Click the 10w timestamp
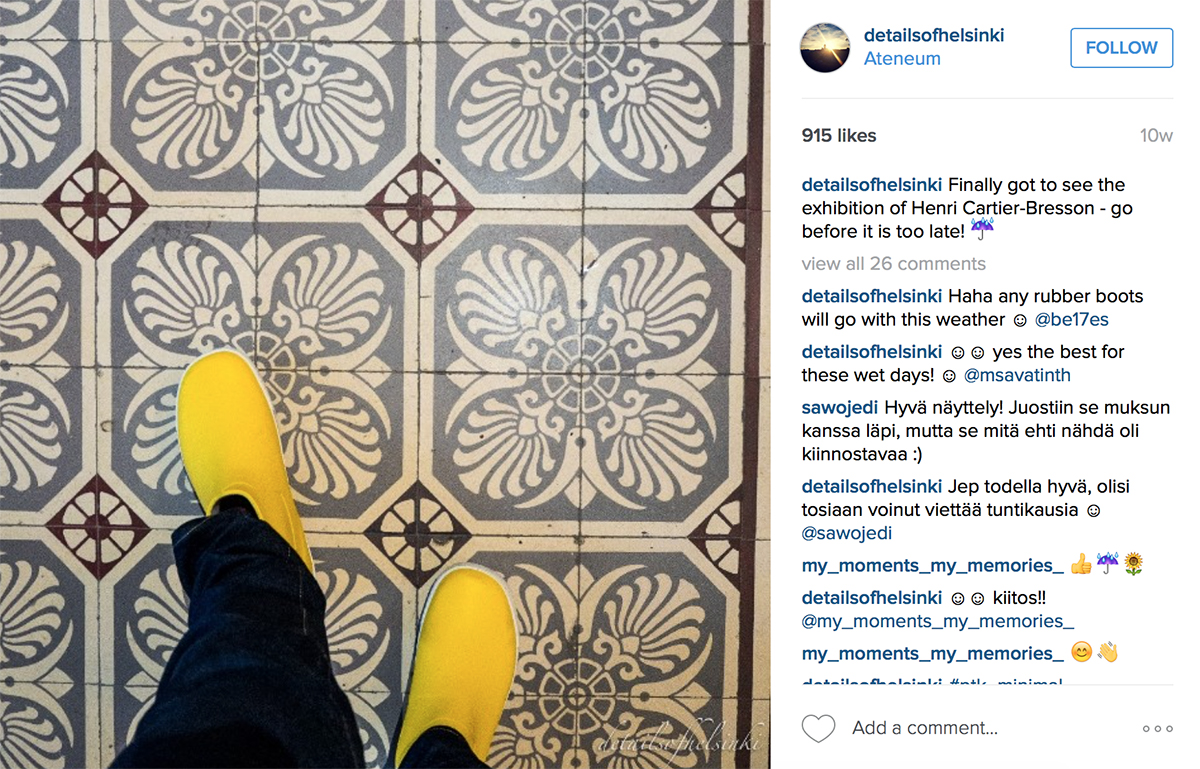This screenshot has width=1200, height=769. 1156,136
